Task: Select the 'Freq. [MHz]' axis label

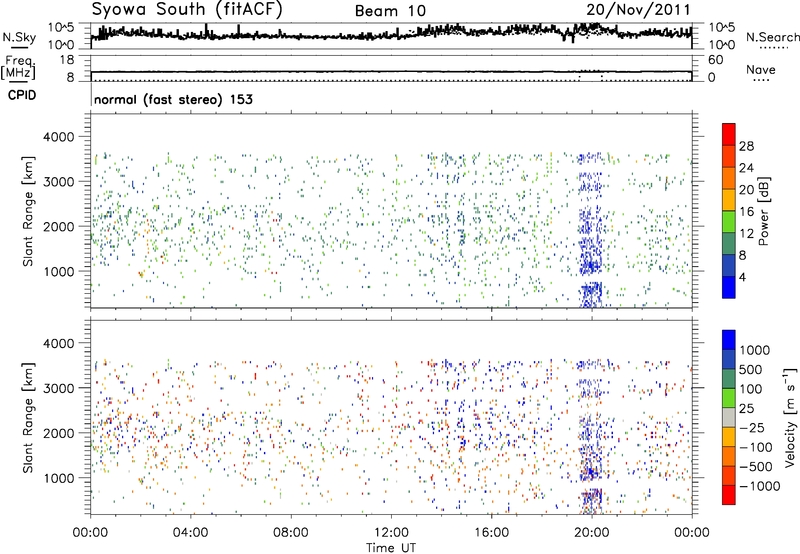Action: [18, 67]
